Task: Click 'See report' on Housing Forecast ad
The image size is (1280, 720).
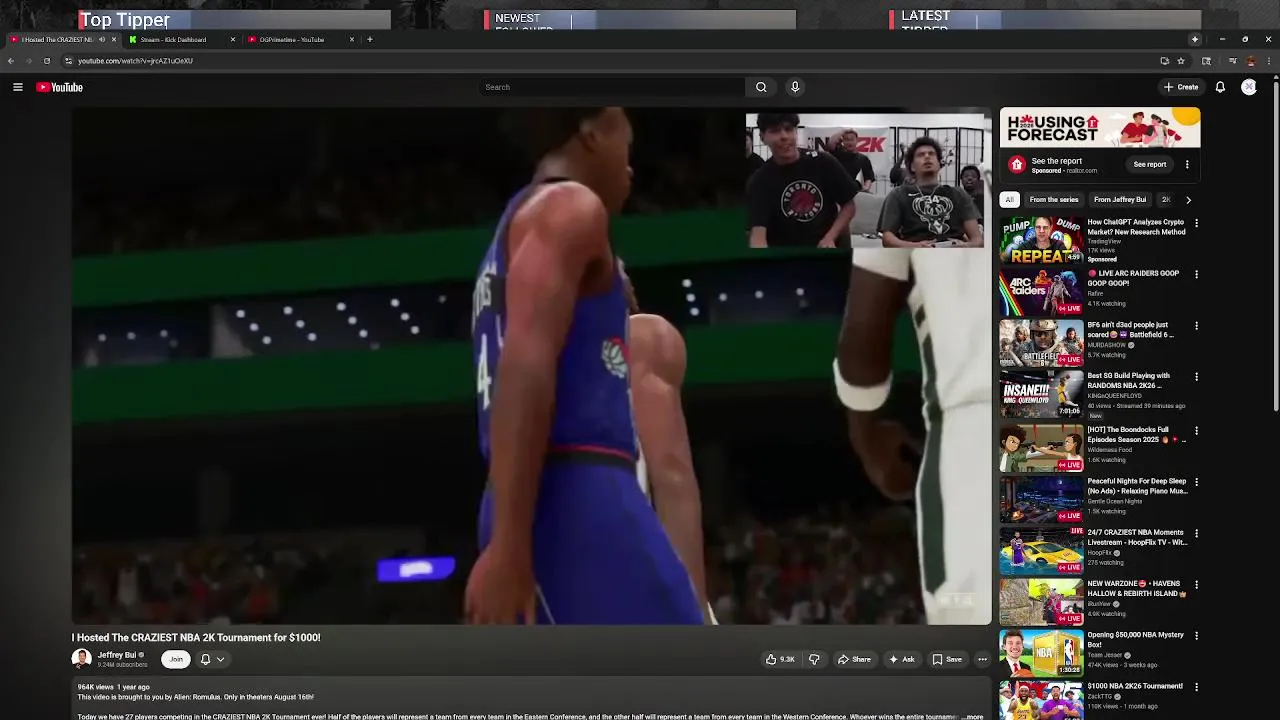Action: click(x=1150, y=164)
